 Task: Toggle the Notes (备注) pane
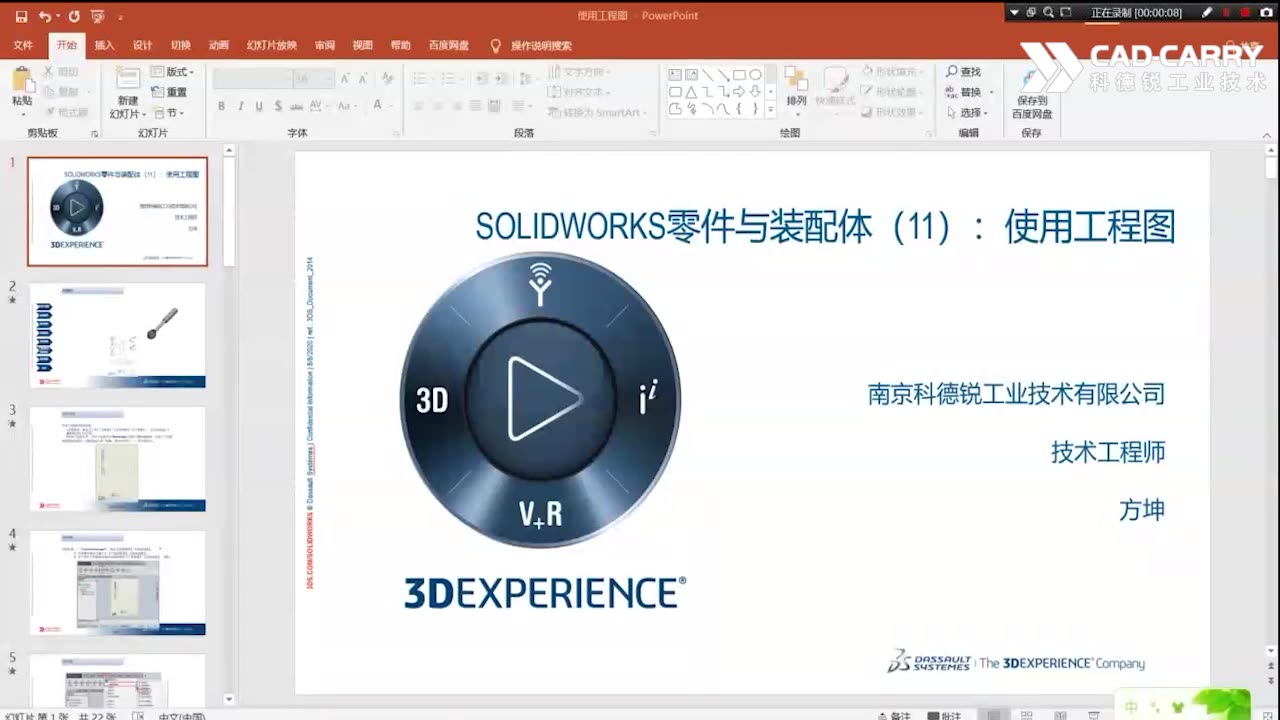[893, 713]
